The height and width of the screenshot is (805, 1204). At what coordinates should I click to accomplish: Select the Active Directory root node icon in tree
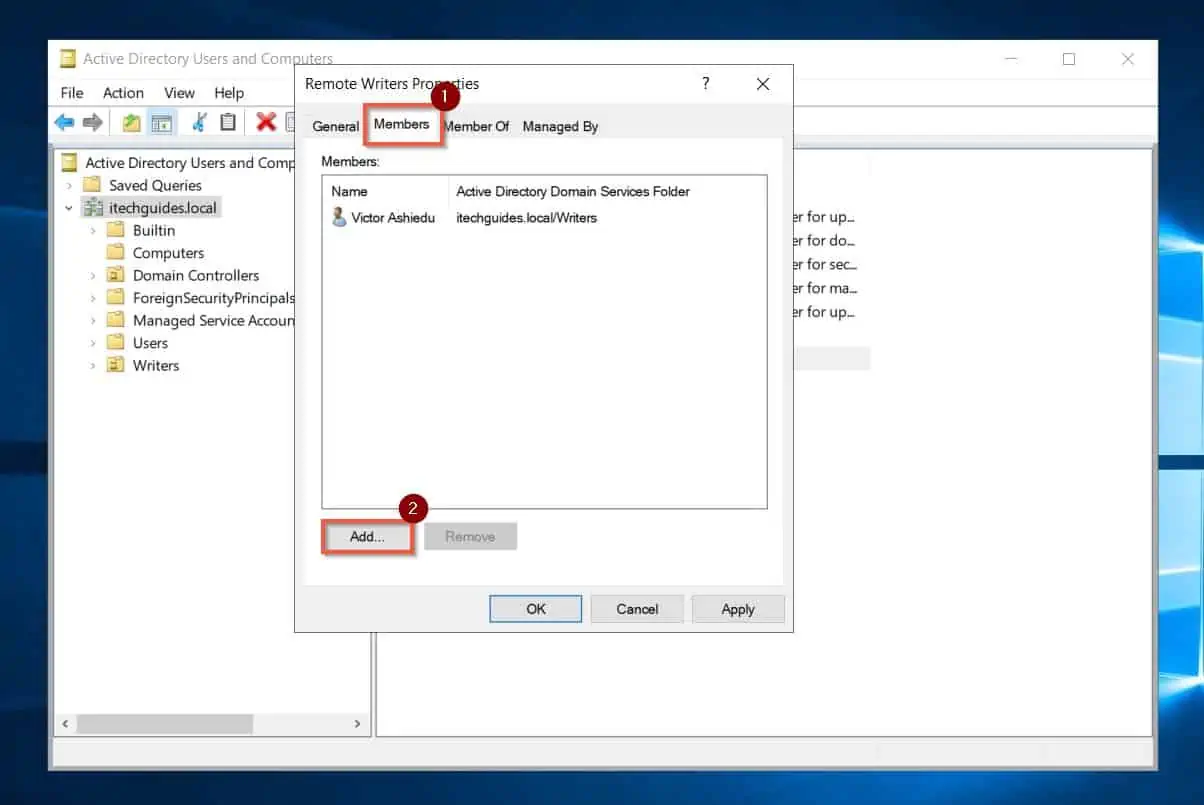[69, 162]
